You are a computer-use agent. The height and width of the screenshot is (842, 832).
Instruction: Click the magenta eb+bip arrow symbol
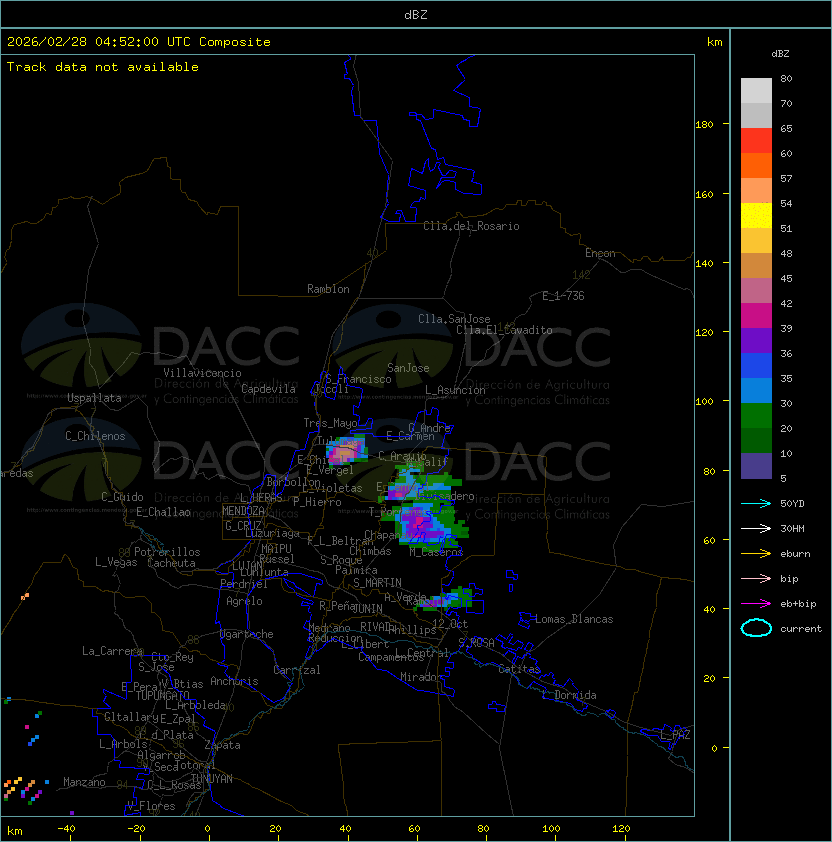pyautogui.click(x=756, y=604)
